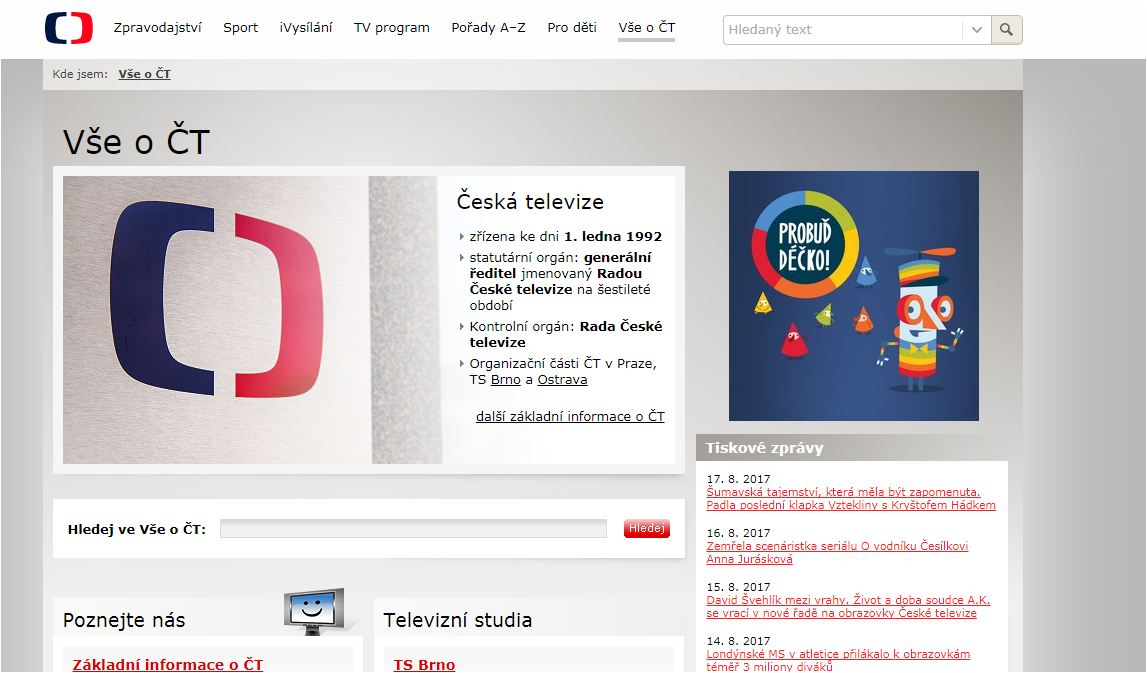Screen dimensions: 1147x673
Task: Click the Poznejte nás heading
Action: coord(124,620)
